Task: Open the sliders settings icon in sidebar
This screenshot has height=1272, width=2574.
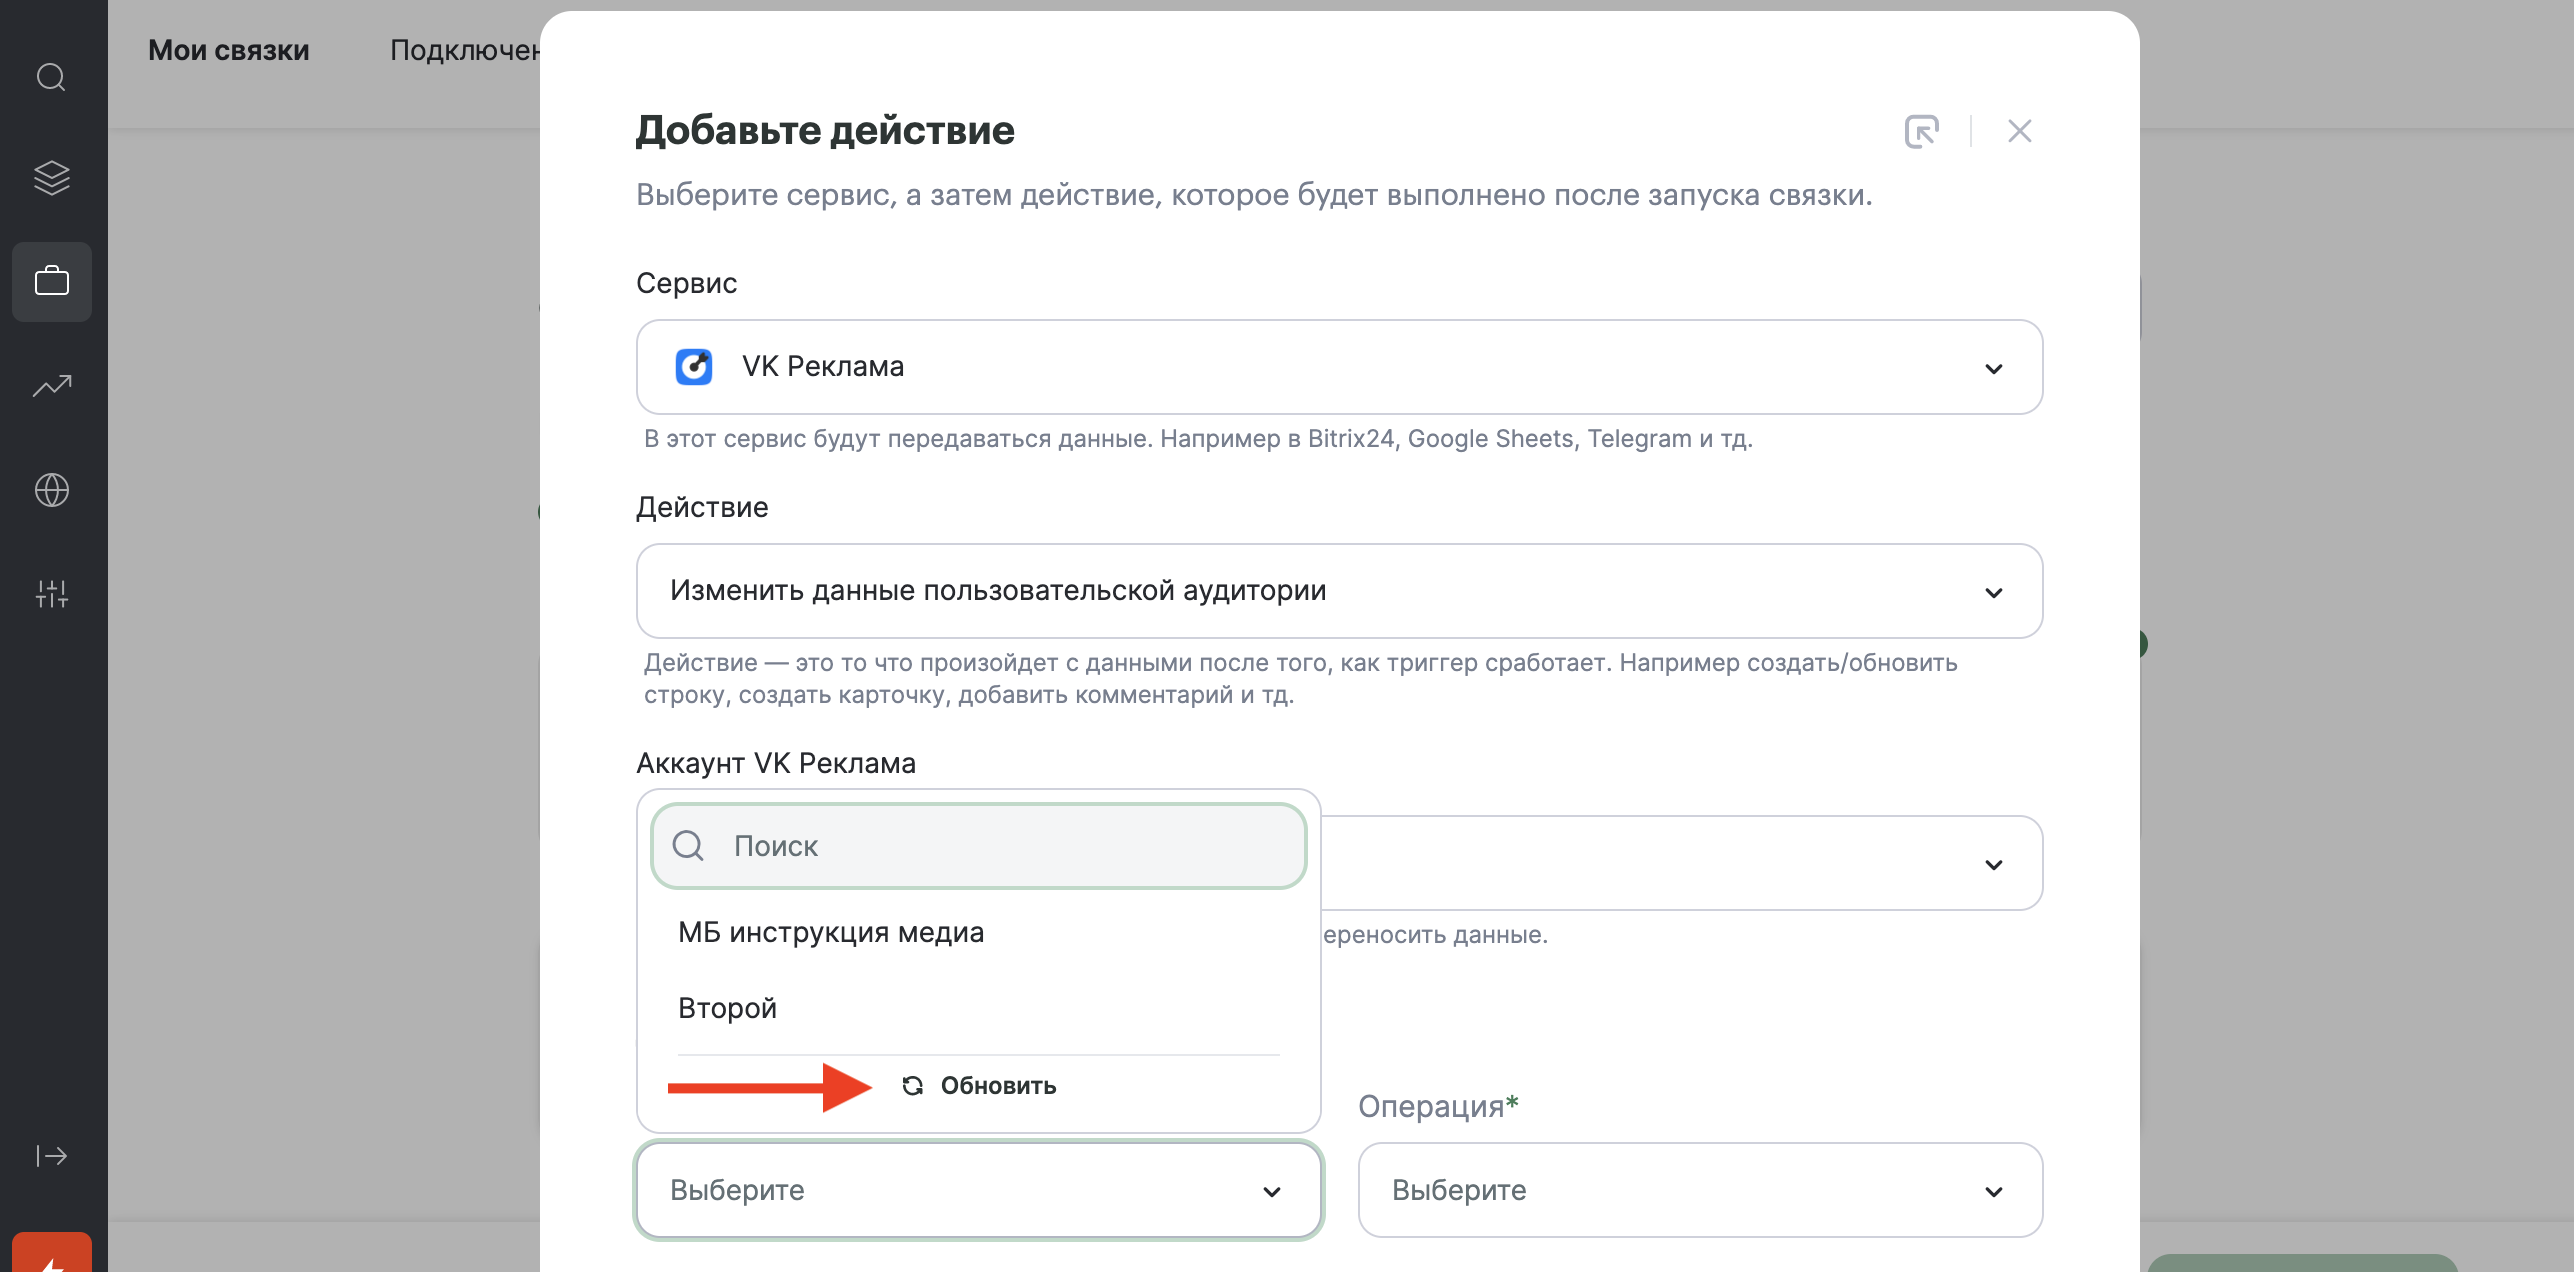Action: coord(52,594)
